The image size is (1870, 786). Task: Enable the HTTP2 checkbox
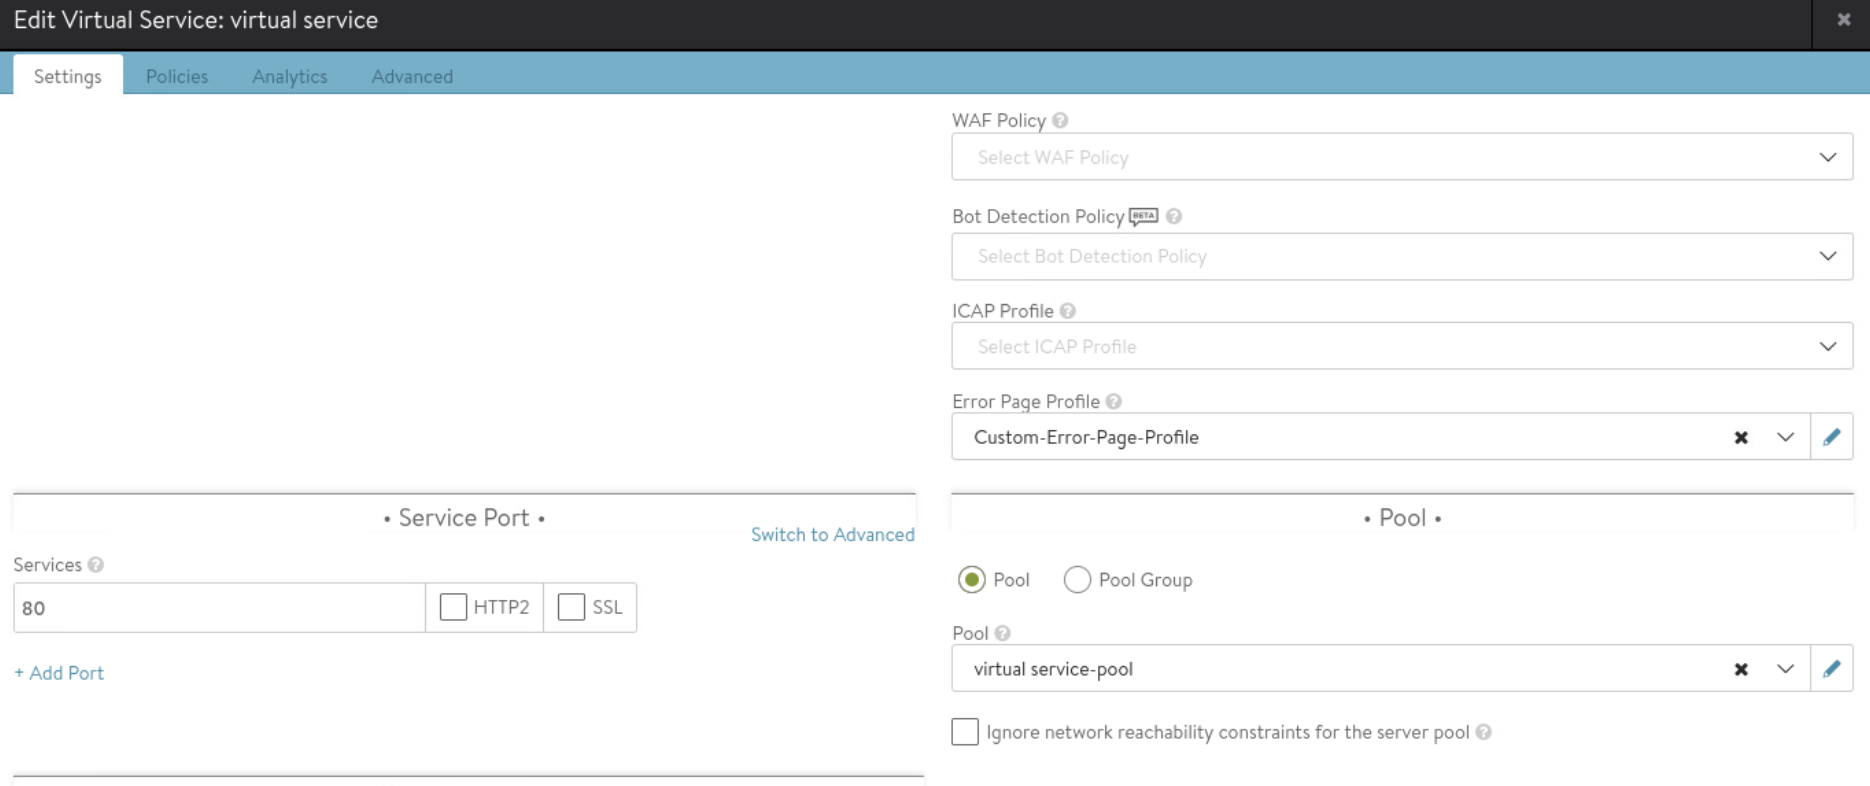click(453, 607)
